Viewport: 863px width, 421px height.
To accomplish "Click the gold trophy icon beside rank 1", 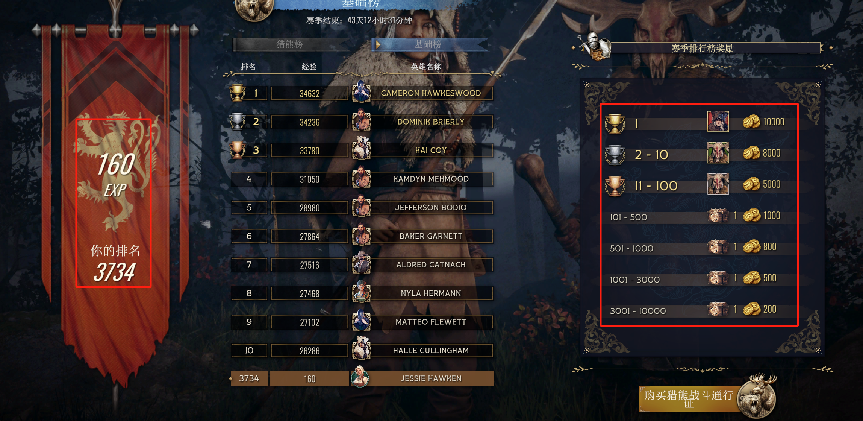I will click(237, 93).
